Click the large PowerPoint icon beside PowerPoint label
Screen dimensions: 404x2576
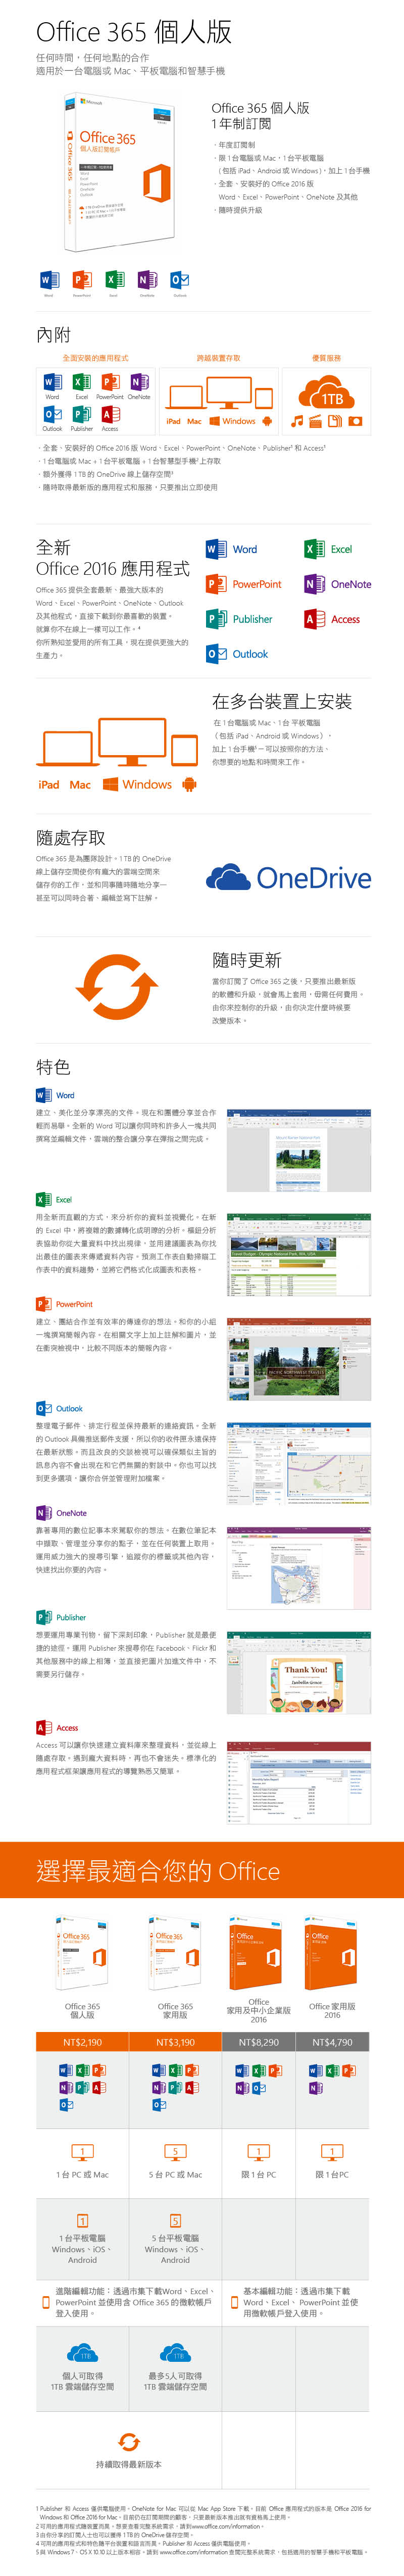tap(215, 584)
